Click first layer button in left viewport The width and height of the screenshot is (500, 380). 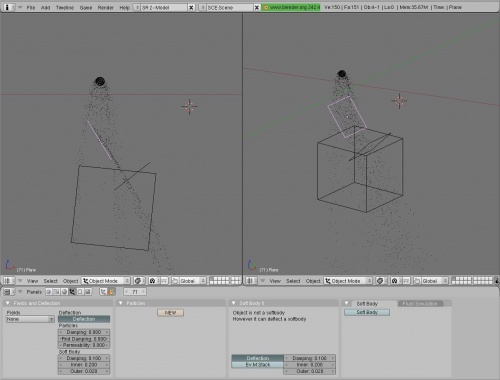[212, 279]
